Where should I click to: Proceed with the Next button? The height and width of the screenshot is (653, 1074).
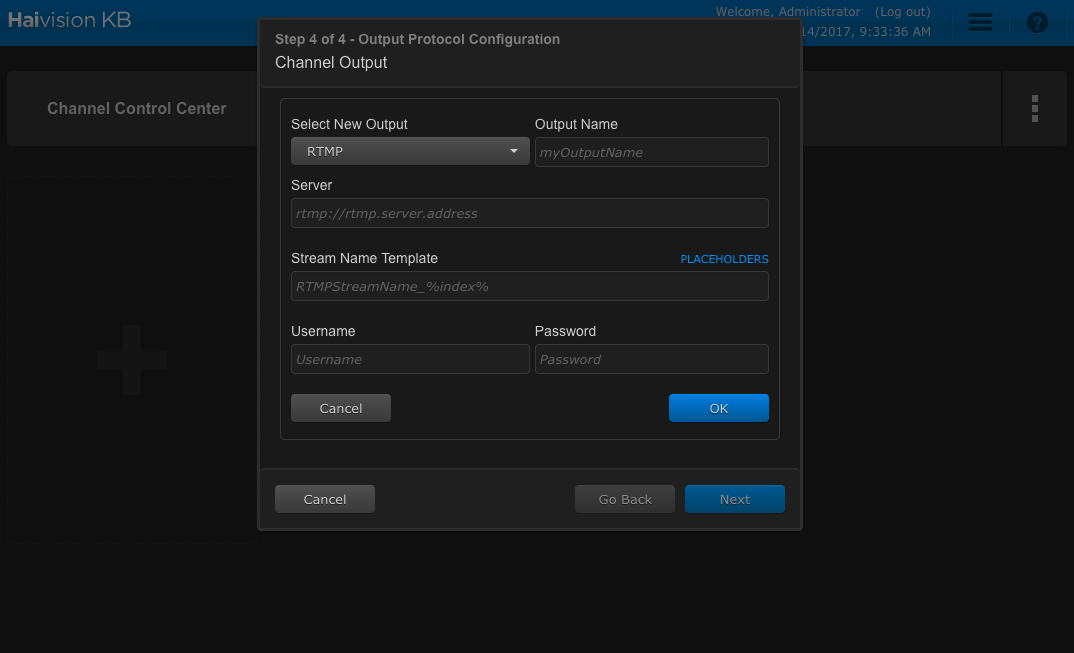(734, 500)
